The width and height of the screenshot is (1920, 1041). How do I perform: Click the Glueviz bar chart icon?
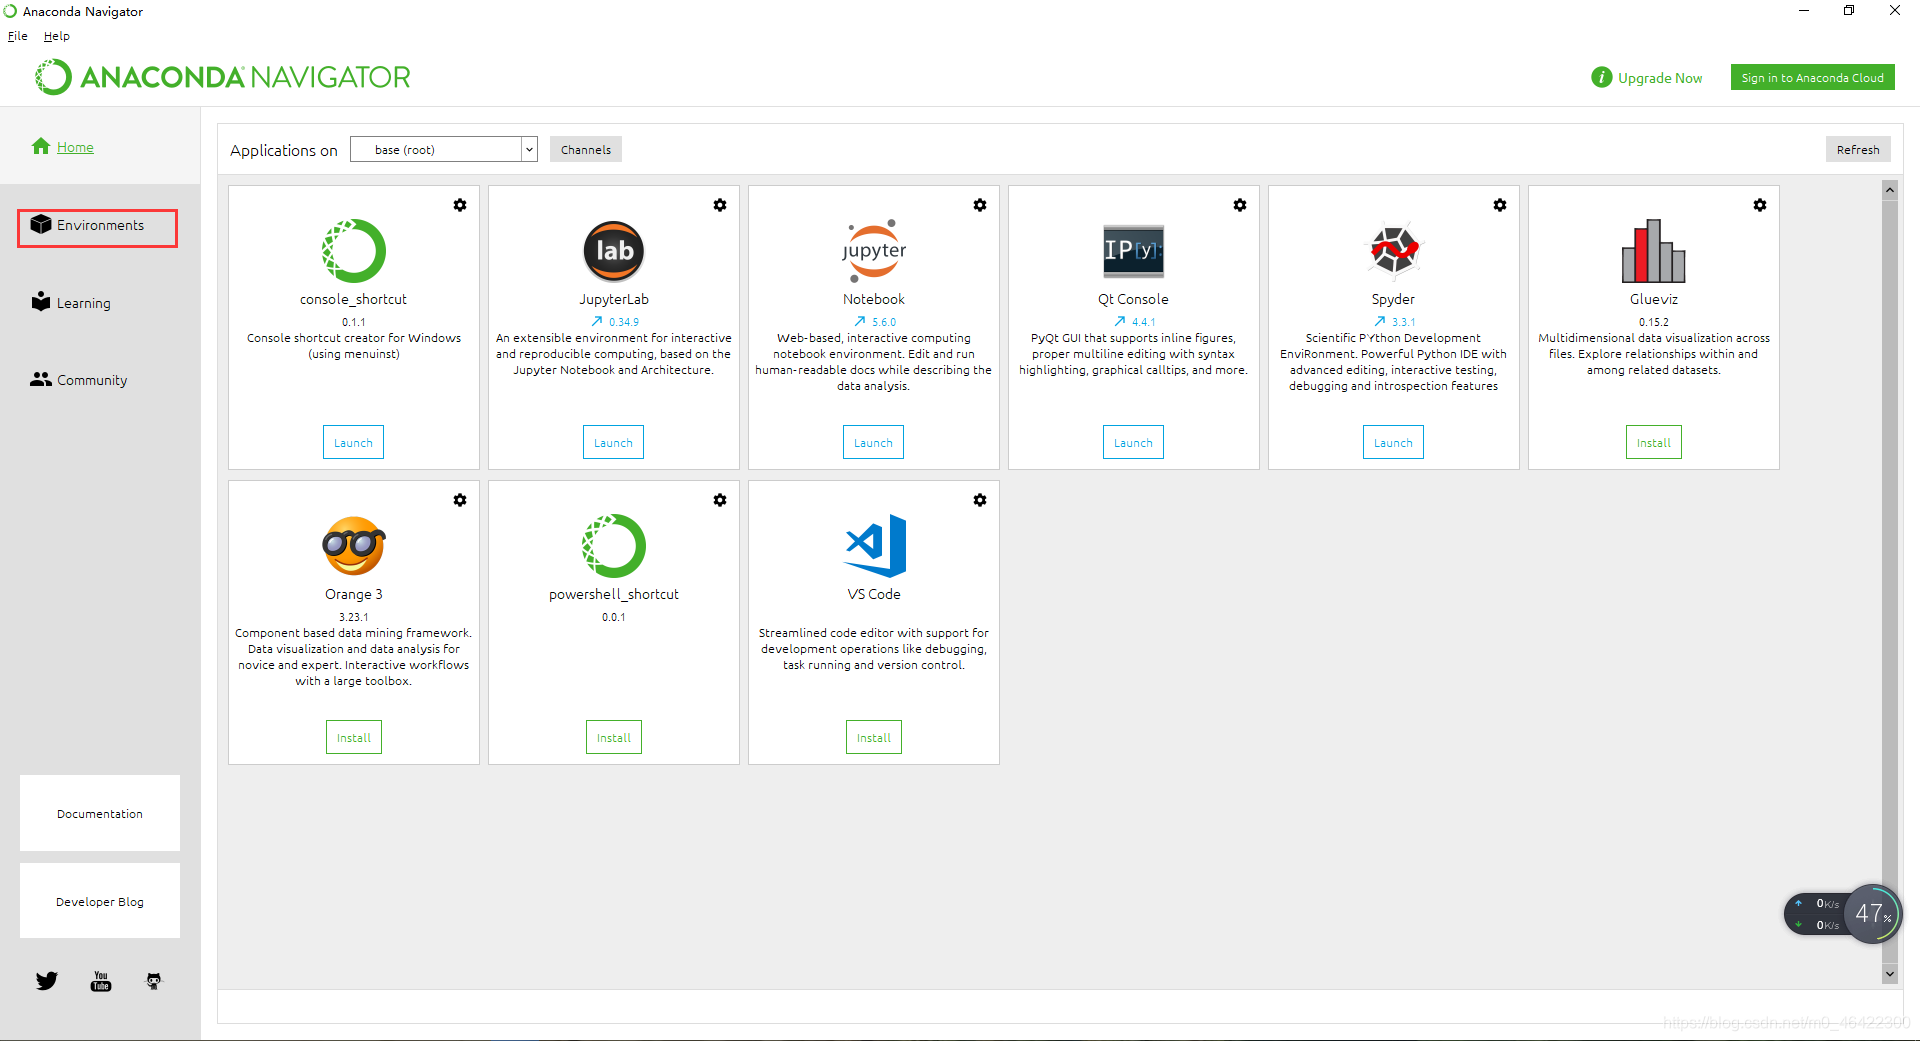click(1654, 251)
